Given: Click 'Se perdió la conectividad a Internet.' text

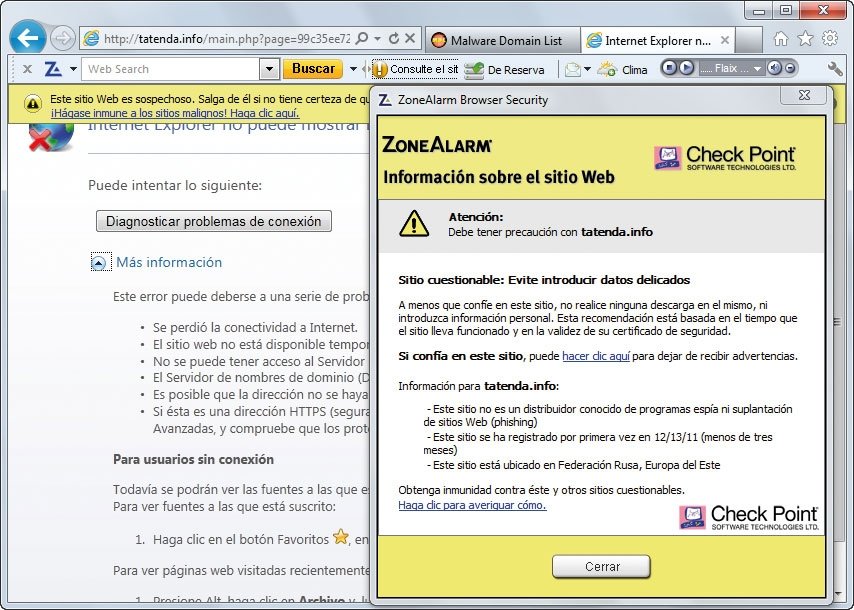Looking at the screenshot, I should pos(255,327).
